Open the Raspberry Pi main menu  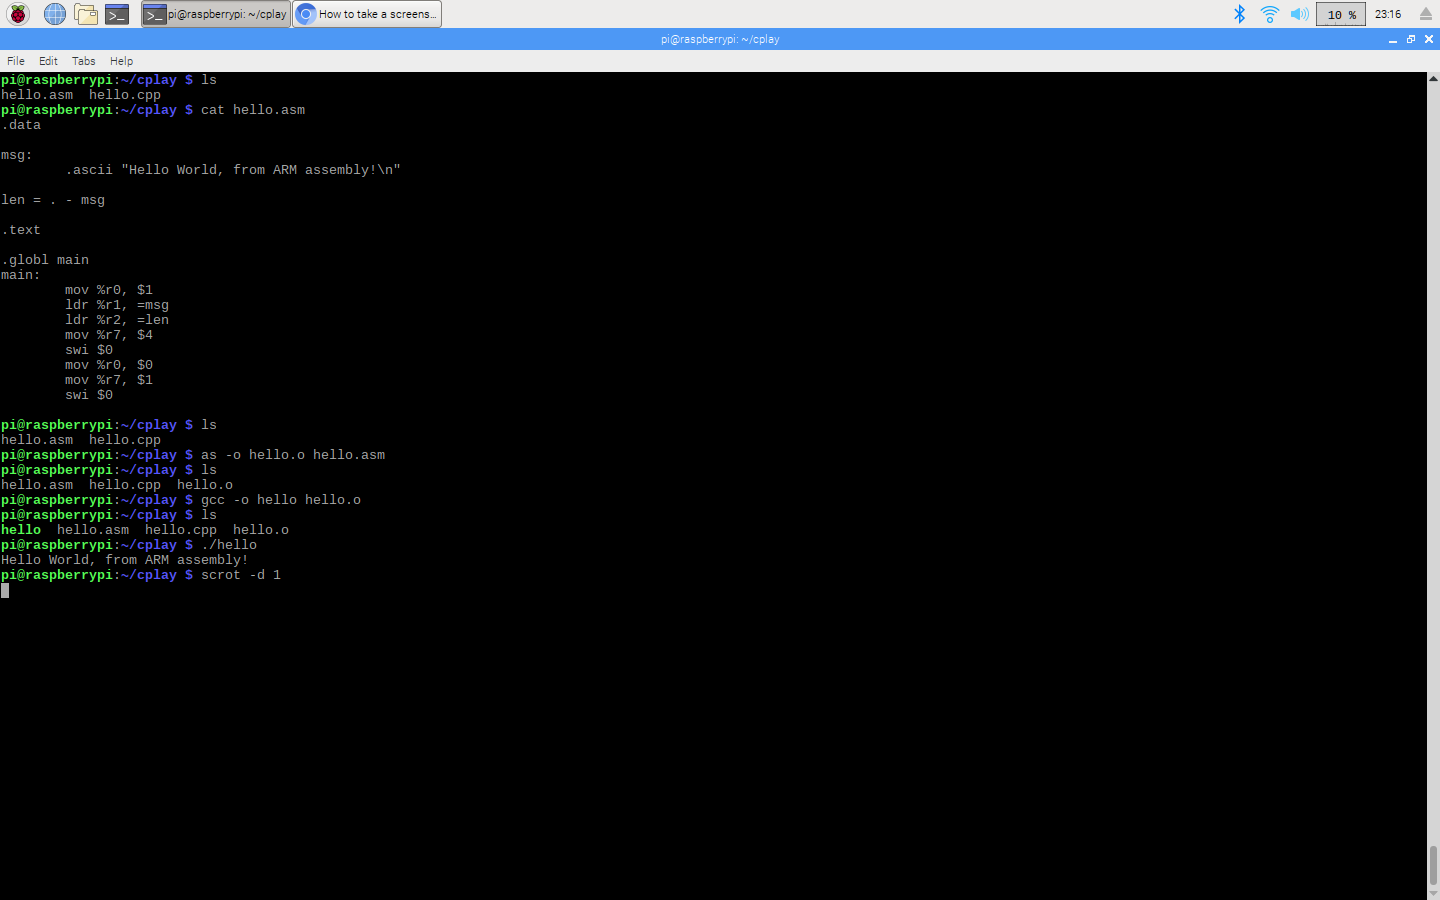[x=18, y=14]
